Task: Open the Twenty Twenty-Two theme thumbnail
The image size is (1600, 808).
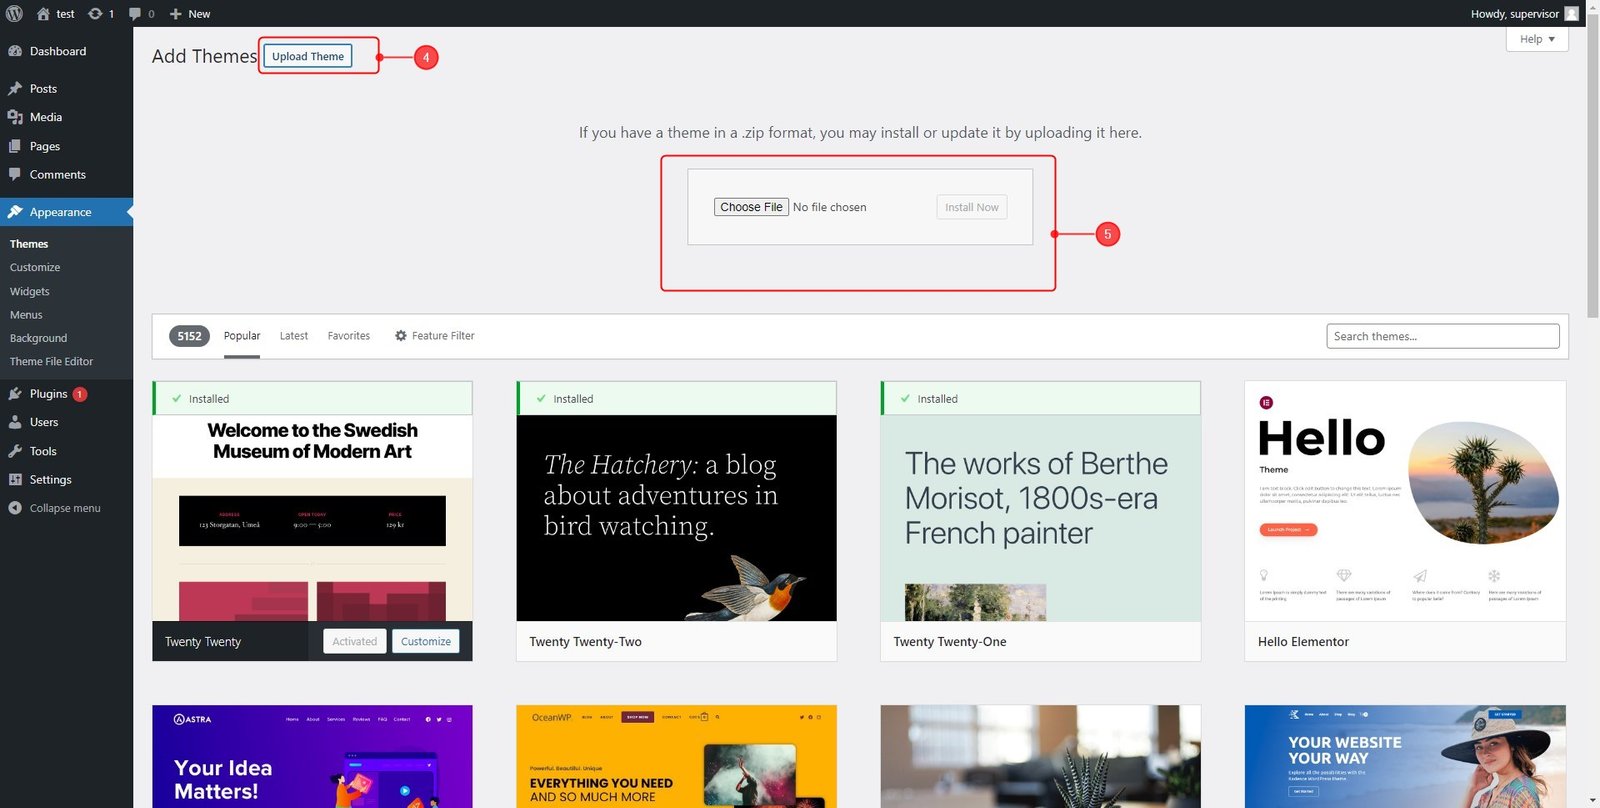Action: tap(676, 518)
